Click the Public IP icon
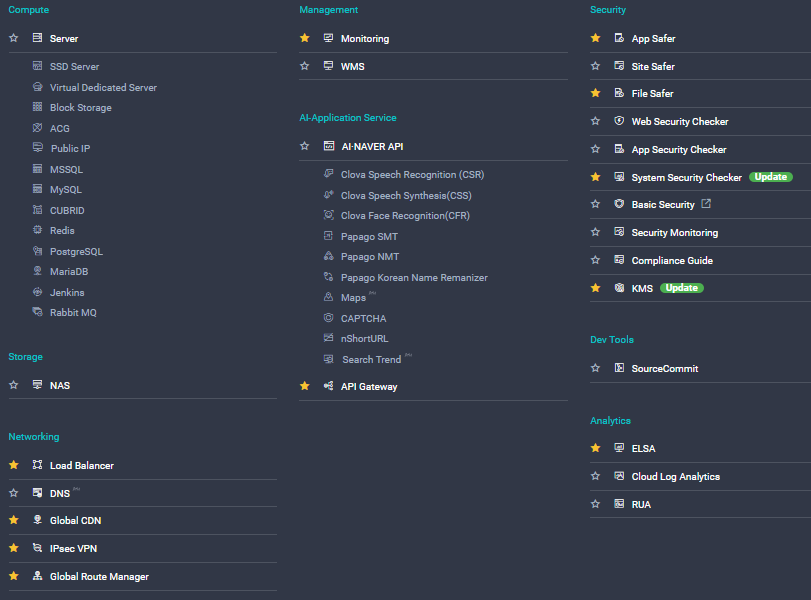Viewport: 811px width, 600px height. pos(38,148)
